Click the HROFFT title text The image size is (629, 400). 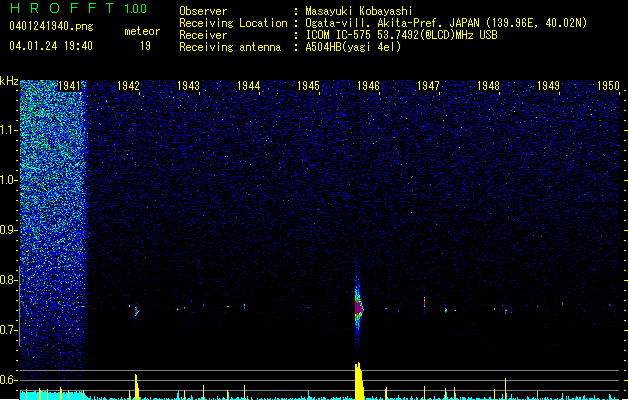tap(60, 9)
